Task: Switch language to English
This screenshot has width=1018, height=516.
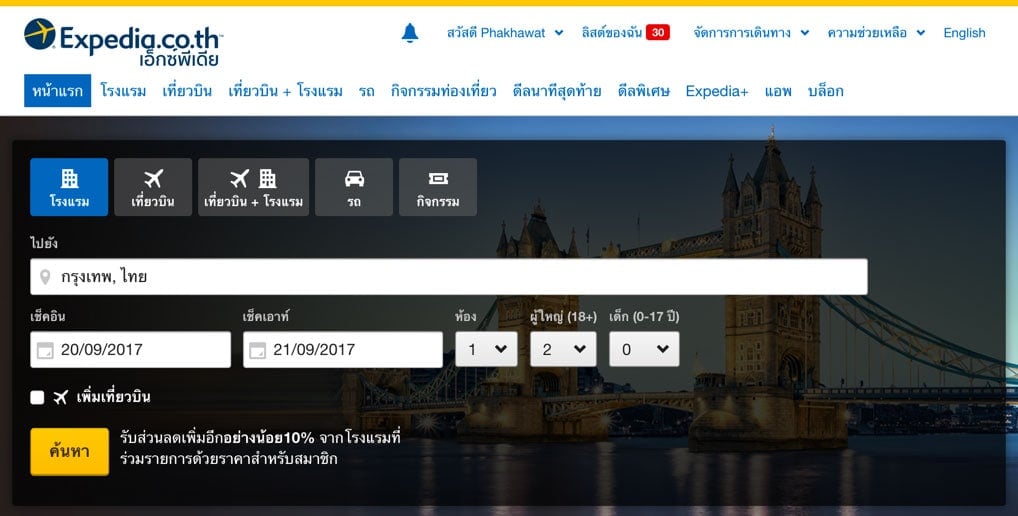Action: click(964, 33)
